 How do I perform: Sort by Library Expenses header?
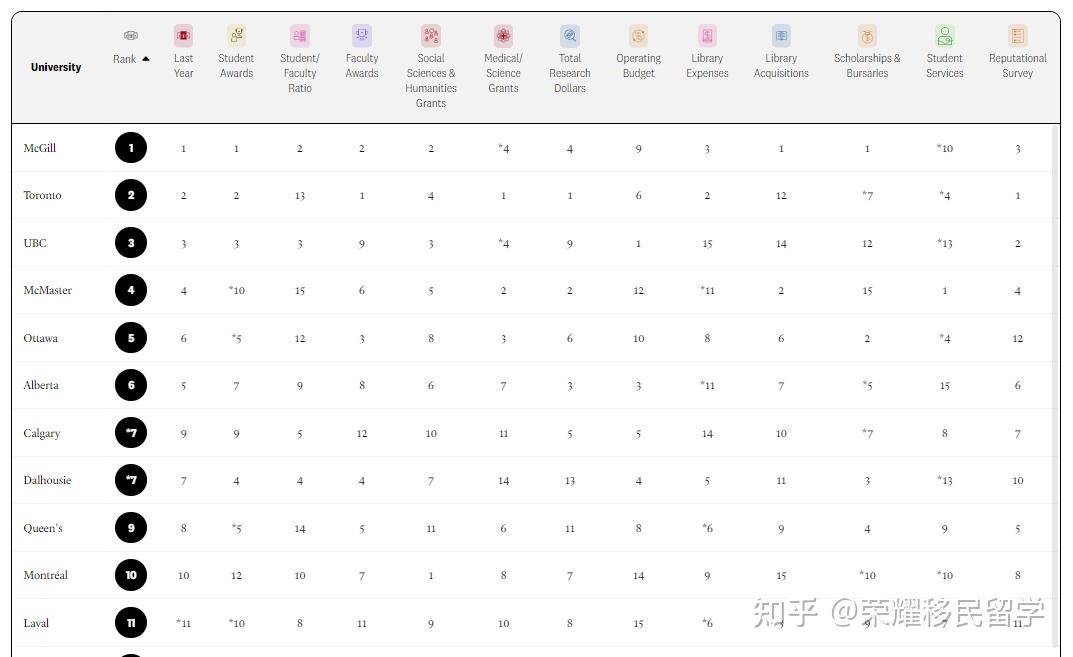tap(708, 66)
